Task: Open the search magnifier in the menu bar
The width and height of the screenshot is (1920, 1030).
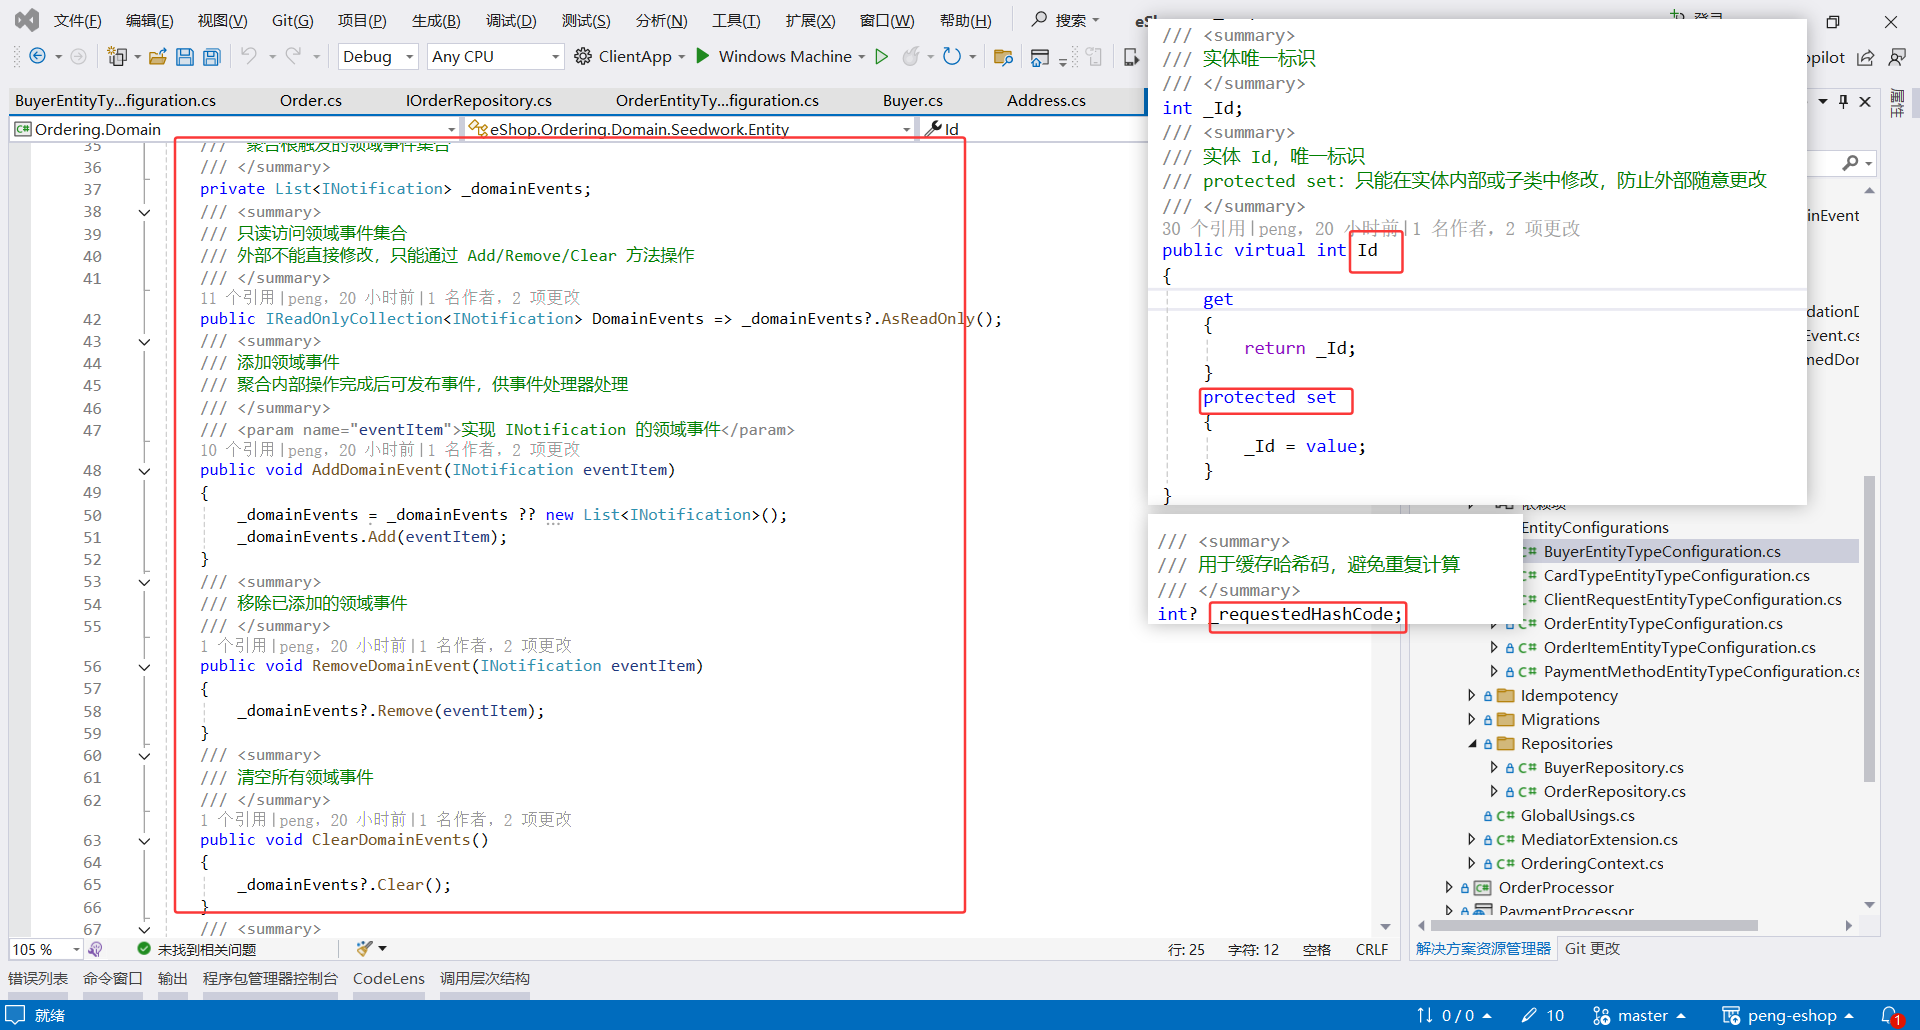Action: (x=1040, y=19)
